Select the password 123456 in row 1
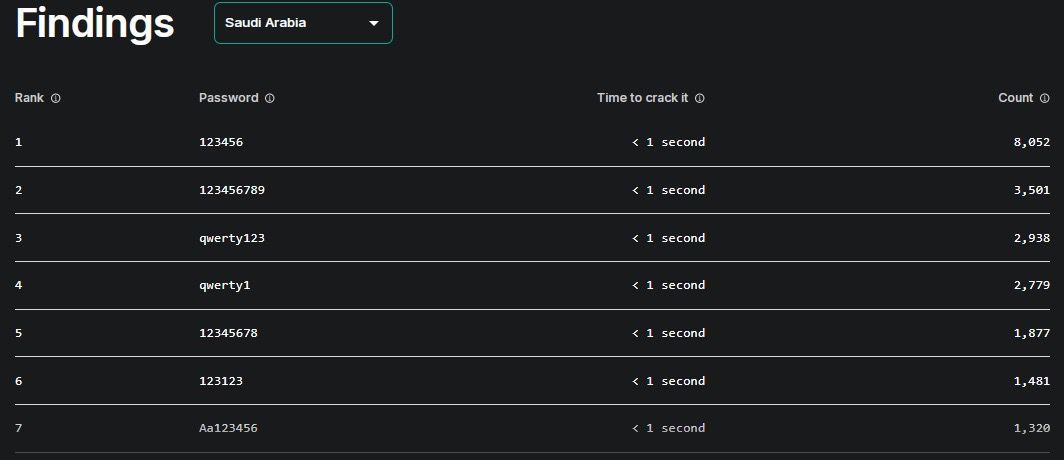Image resolution: width=1064 pixels, height=475 pixels. pyautogui.click(x=221, y=142)
